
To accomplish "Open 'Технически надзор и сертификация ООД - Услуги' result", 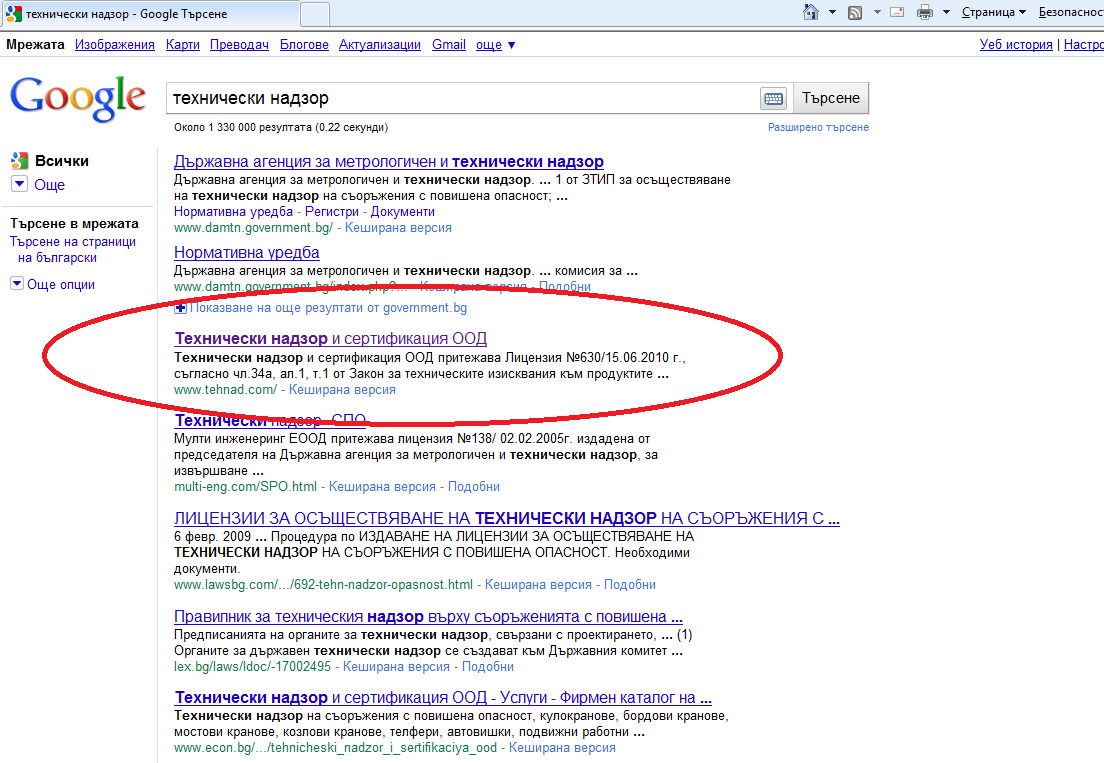I will click(x=443, y=698).
